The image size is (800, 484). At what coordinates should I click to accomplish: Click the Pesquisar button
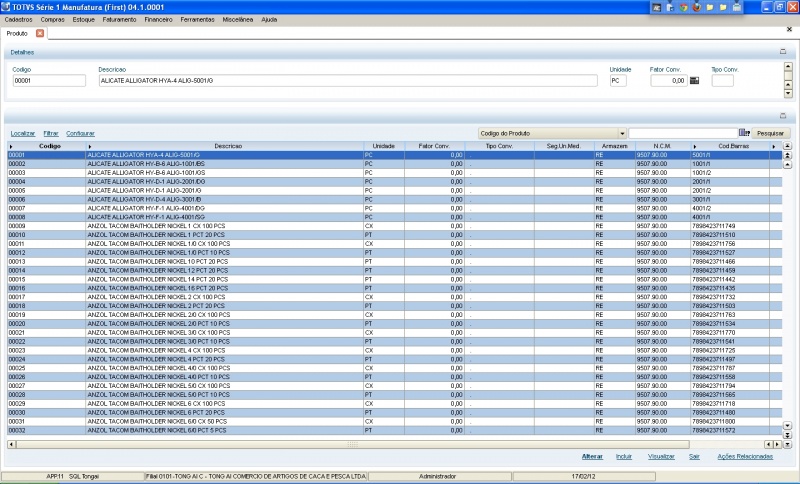(x=770, y=132)
